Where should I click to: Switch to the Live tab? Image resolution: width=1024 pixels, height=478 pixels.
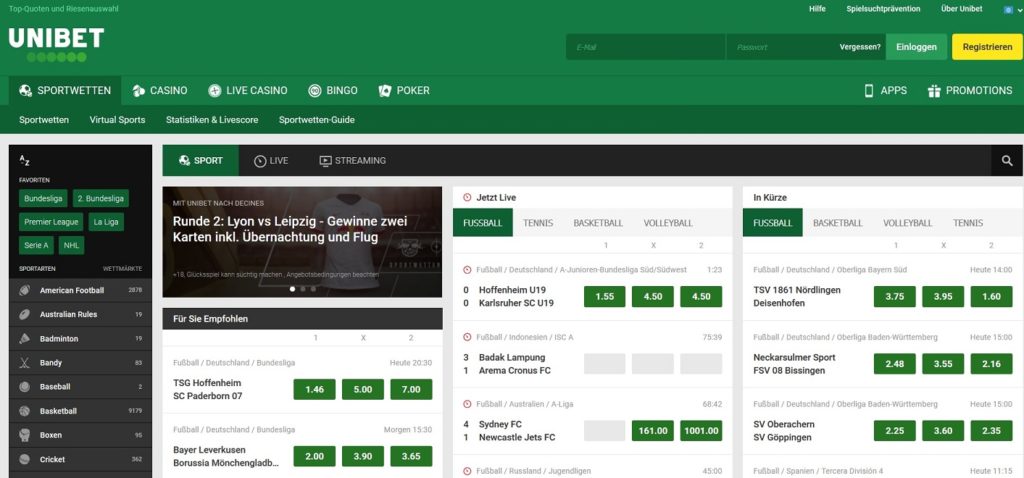click(271, 161)
